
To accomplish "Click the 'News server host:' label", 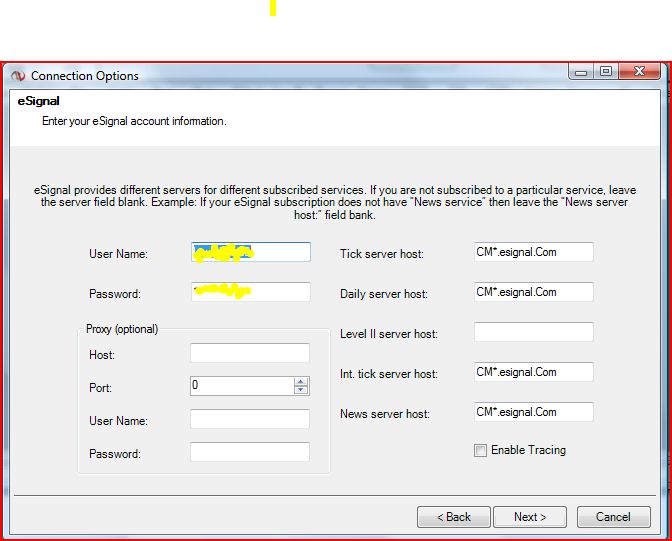I will pos(385,414).
